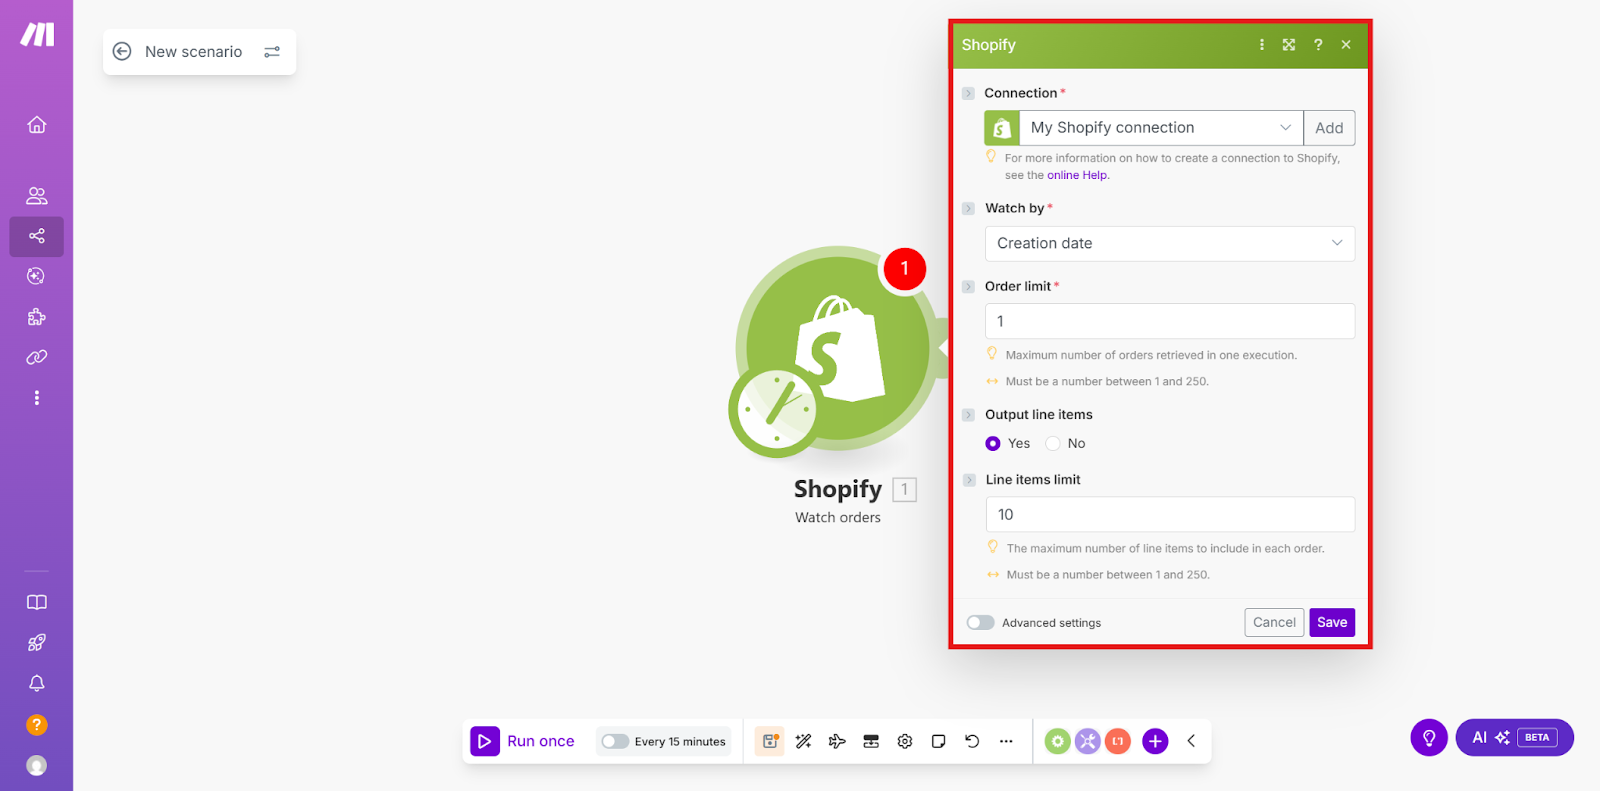Open the Team users sidebar icon

(x=37, y=196)
